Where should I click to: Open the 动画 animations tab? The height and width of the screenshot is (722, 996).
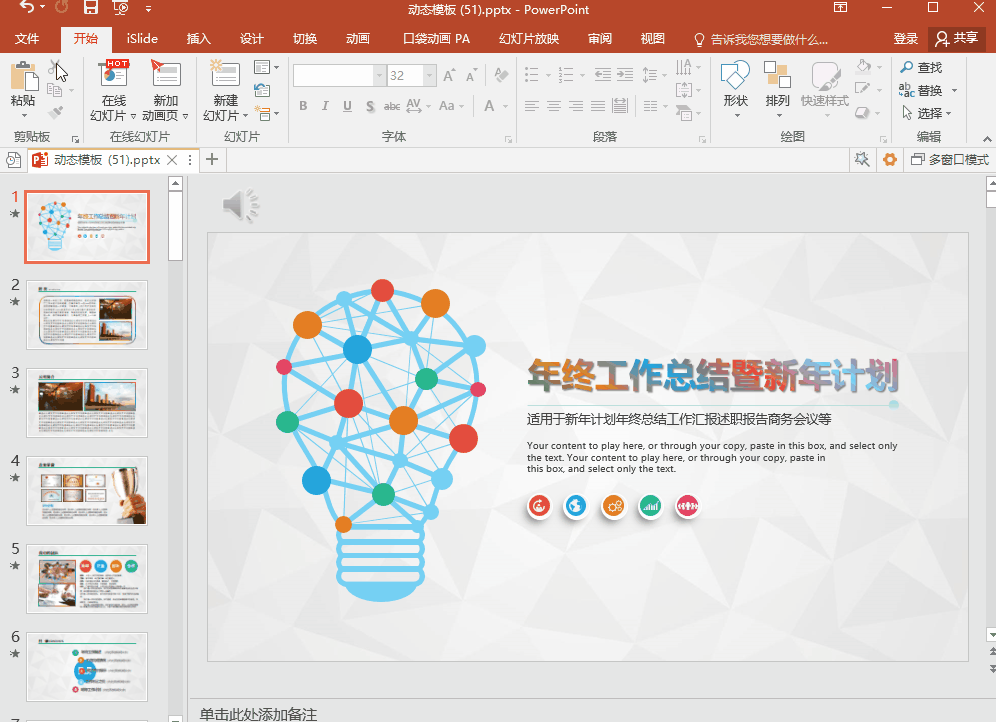coord(358,39)
